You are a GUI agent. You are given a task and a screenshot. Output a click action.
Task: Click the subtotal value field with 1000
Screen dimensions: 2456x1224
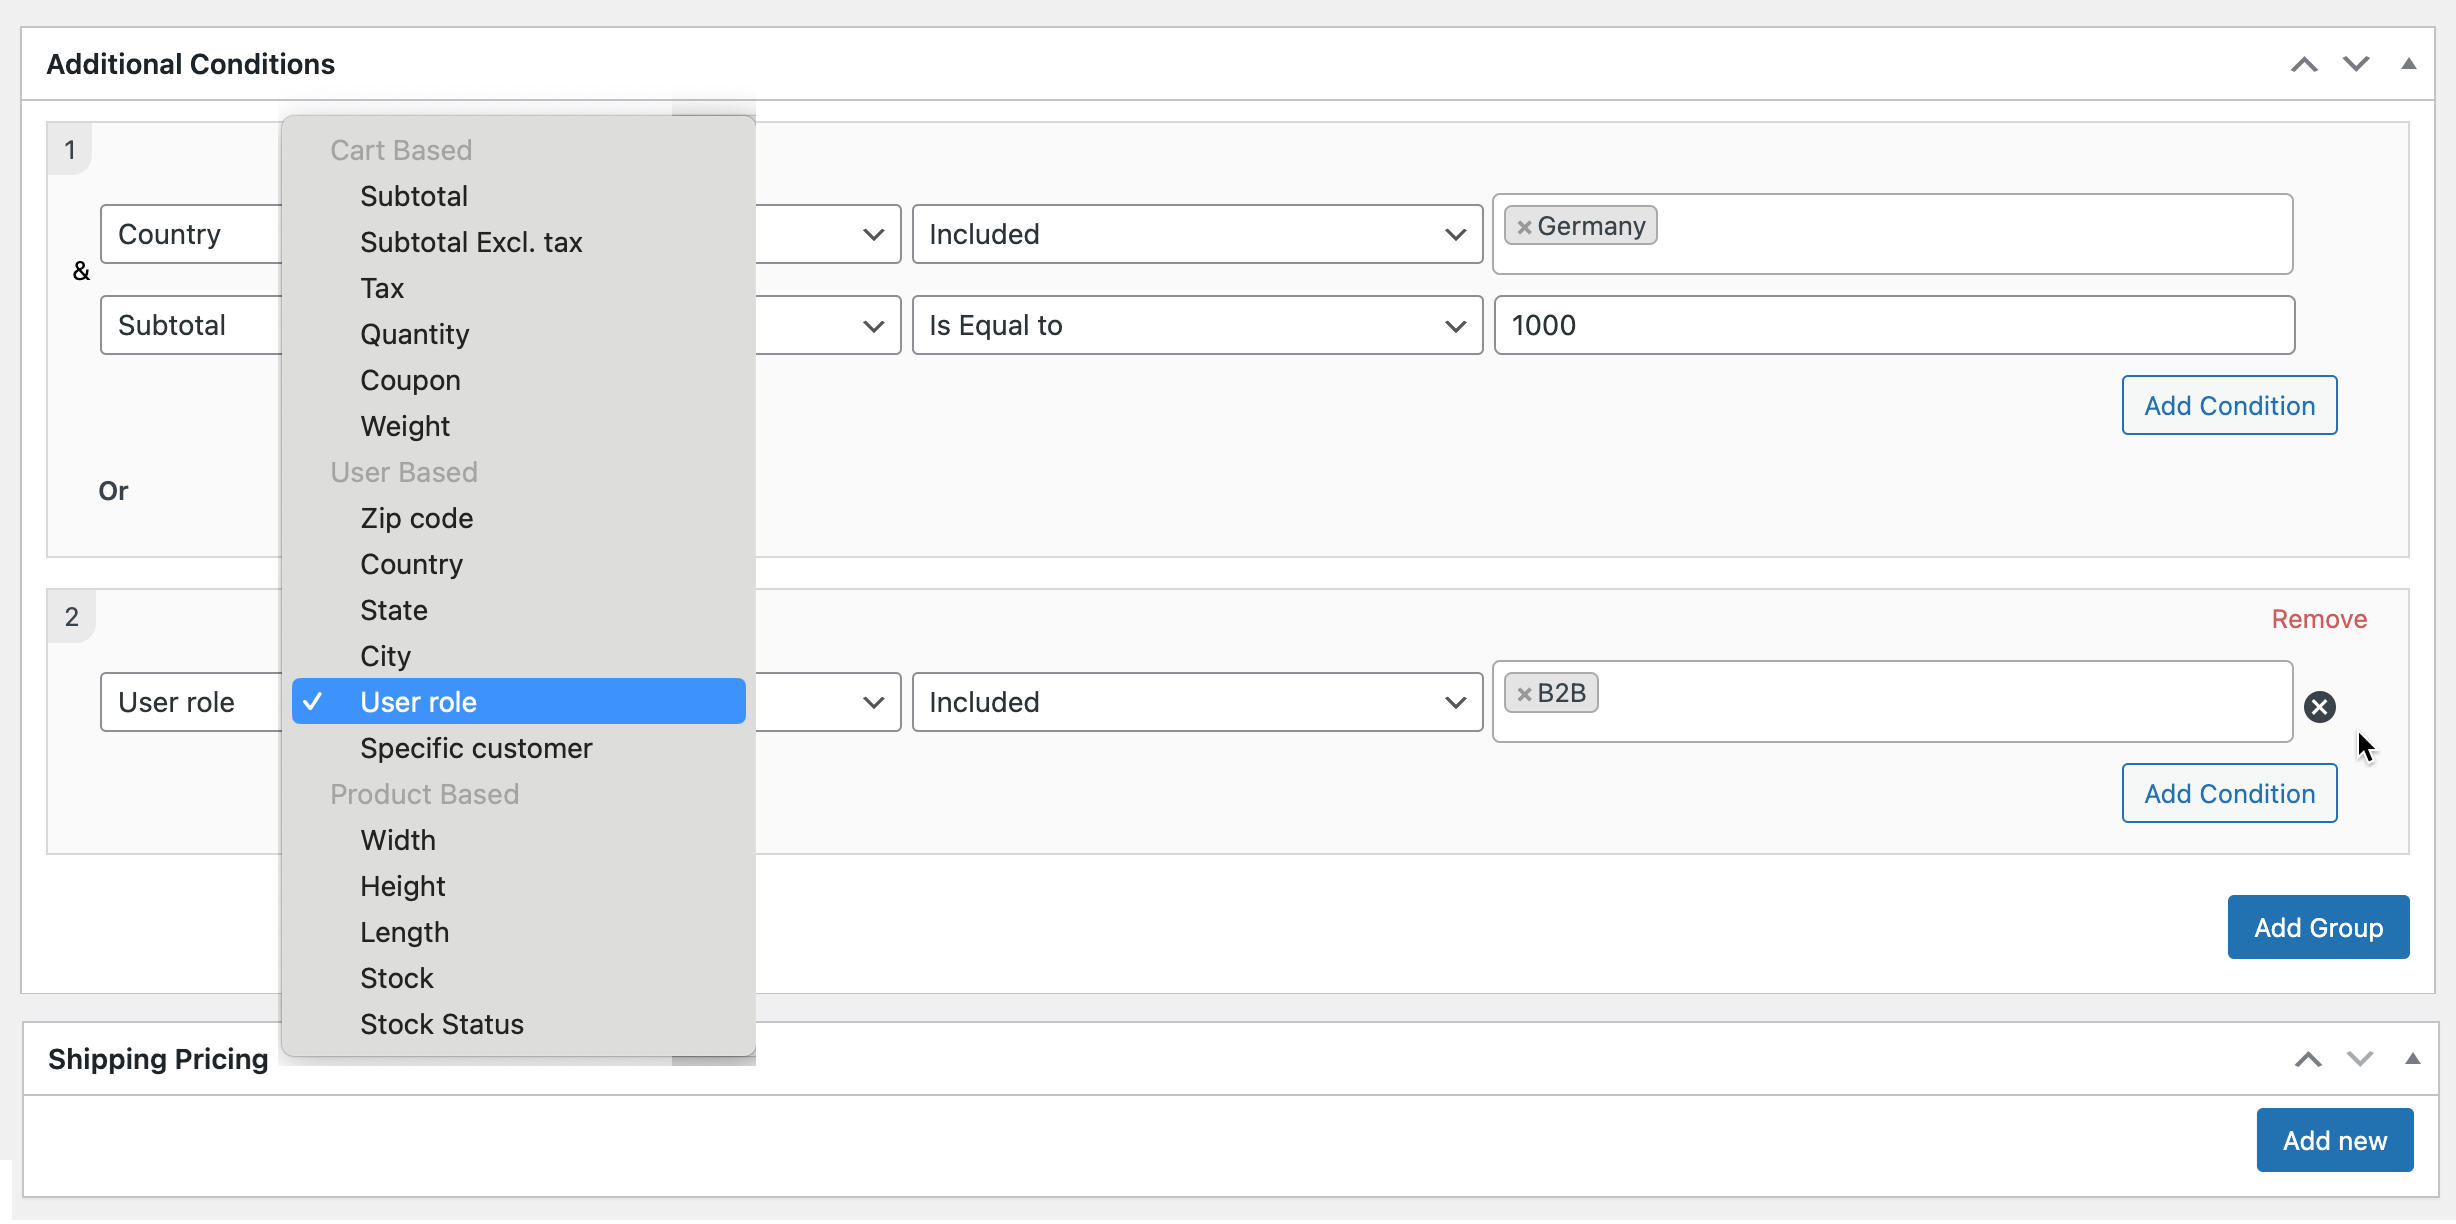[1893, 325]
